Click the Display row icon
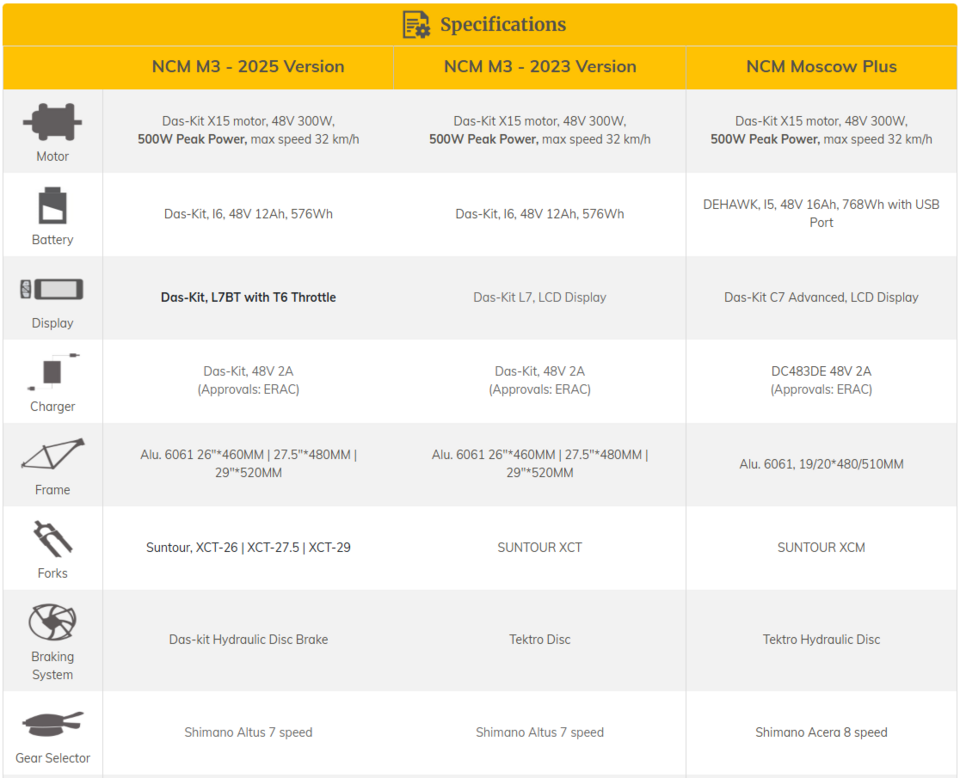This screenshot has width=960, height=778. (x=52, y=289)
